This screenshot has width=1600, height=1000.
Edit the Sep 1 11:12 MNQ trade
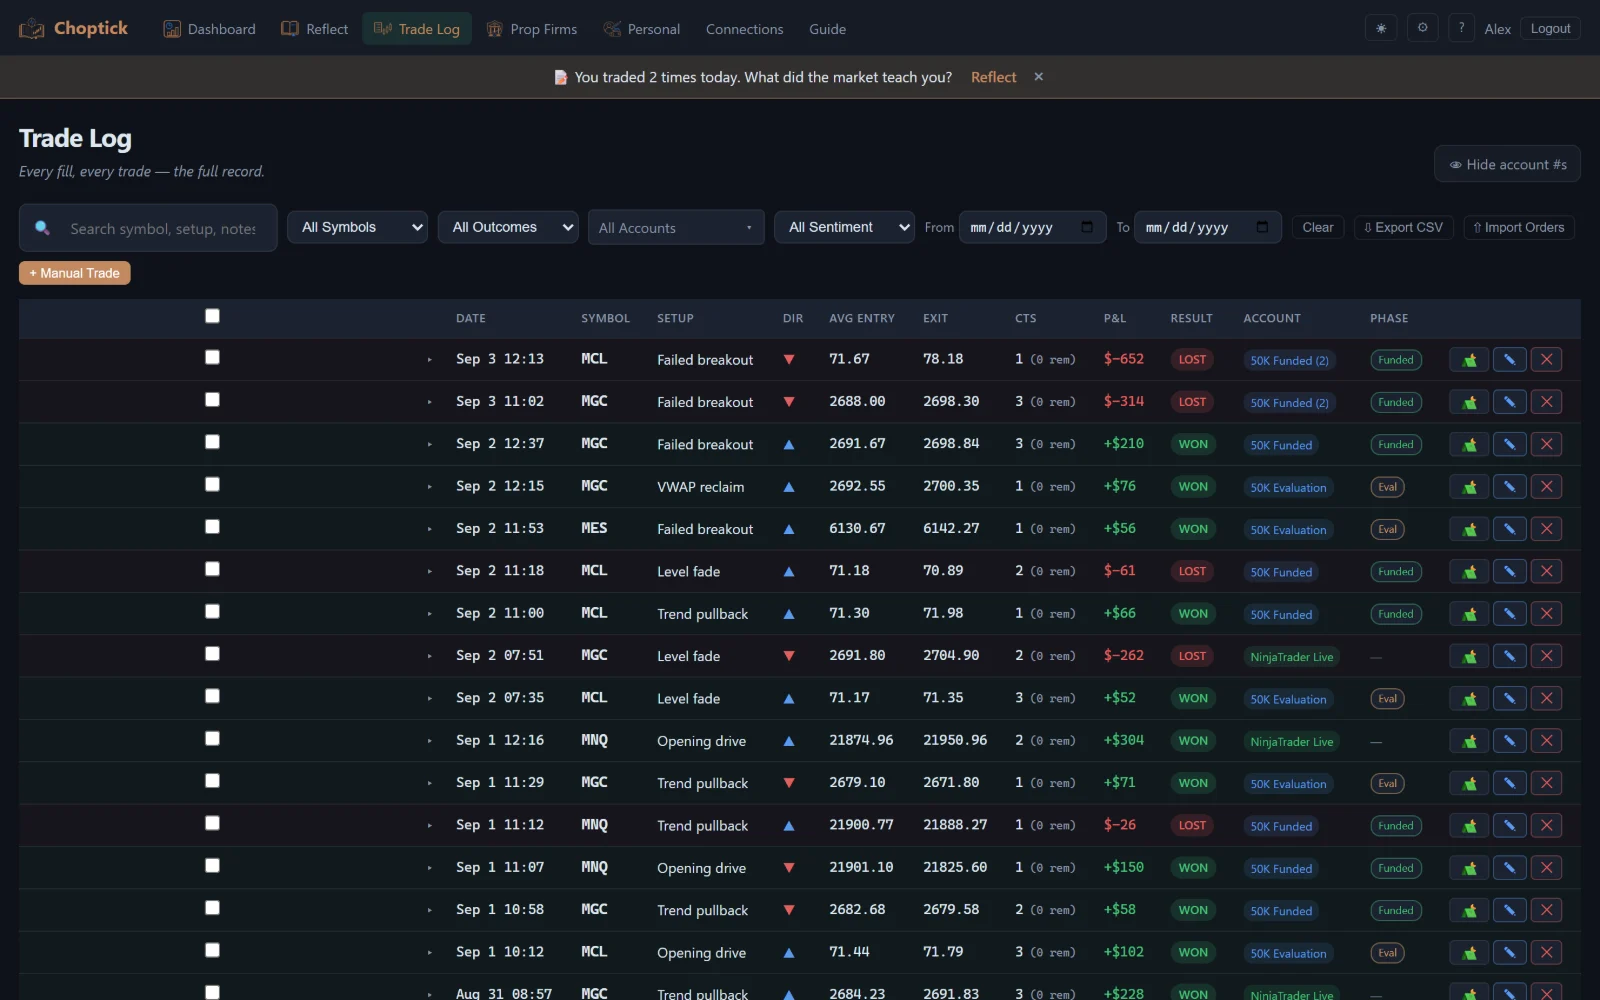point(1509,826)
